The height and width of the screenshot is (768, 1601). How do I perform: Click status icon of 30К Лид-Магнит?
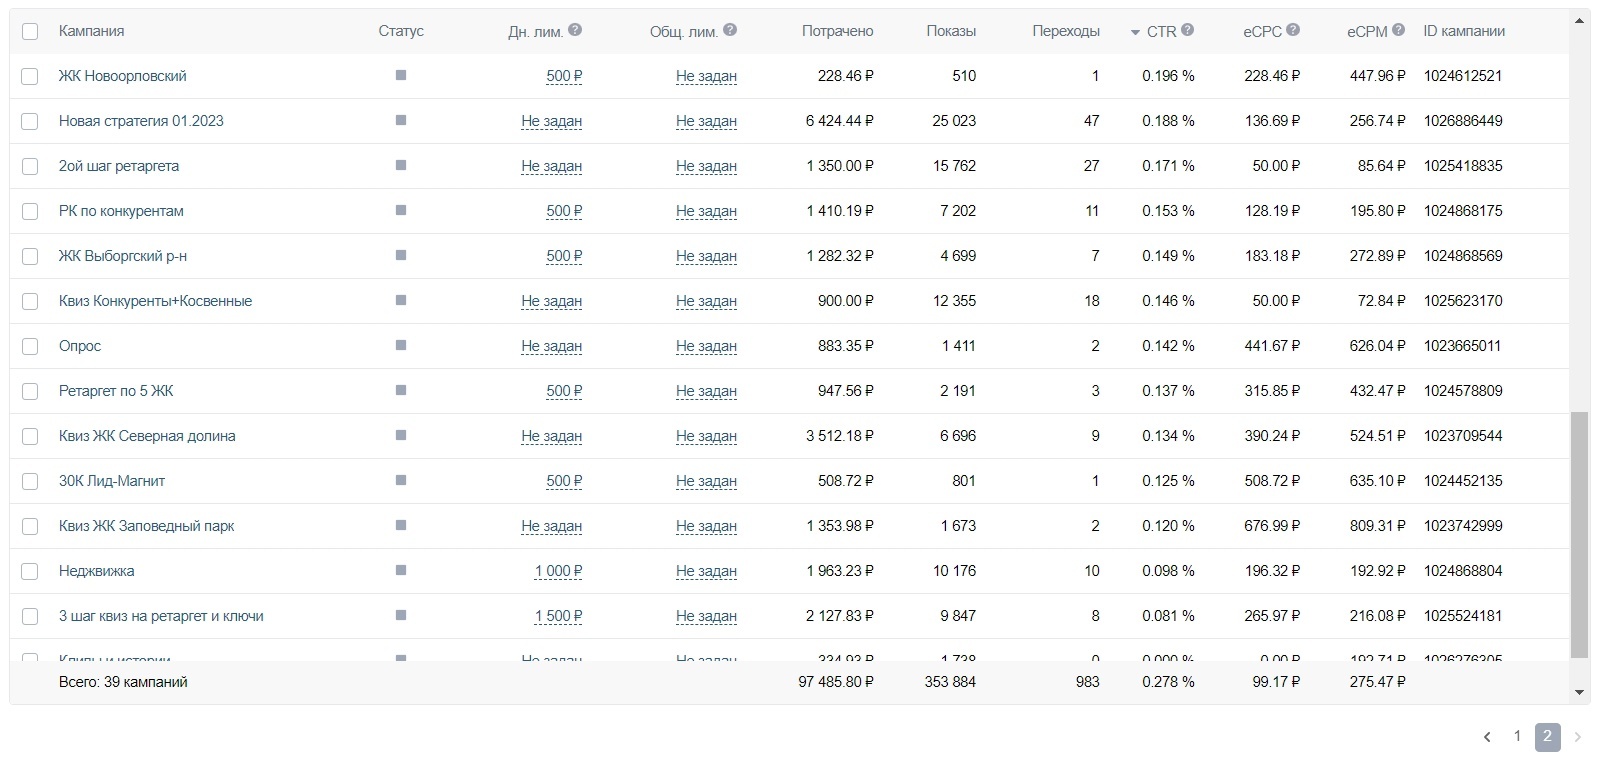click(401, 480)
